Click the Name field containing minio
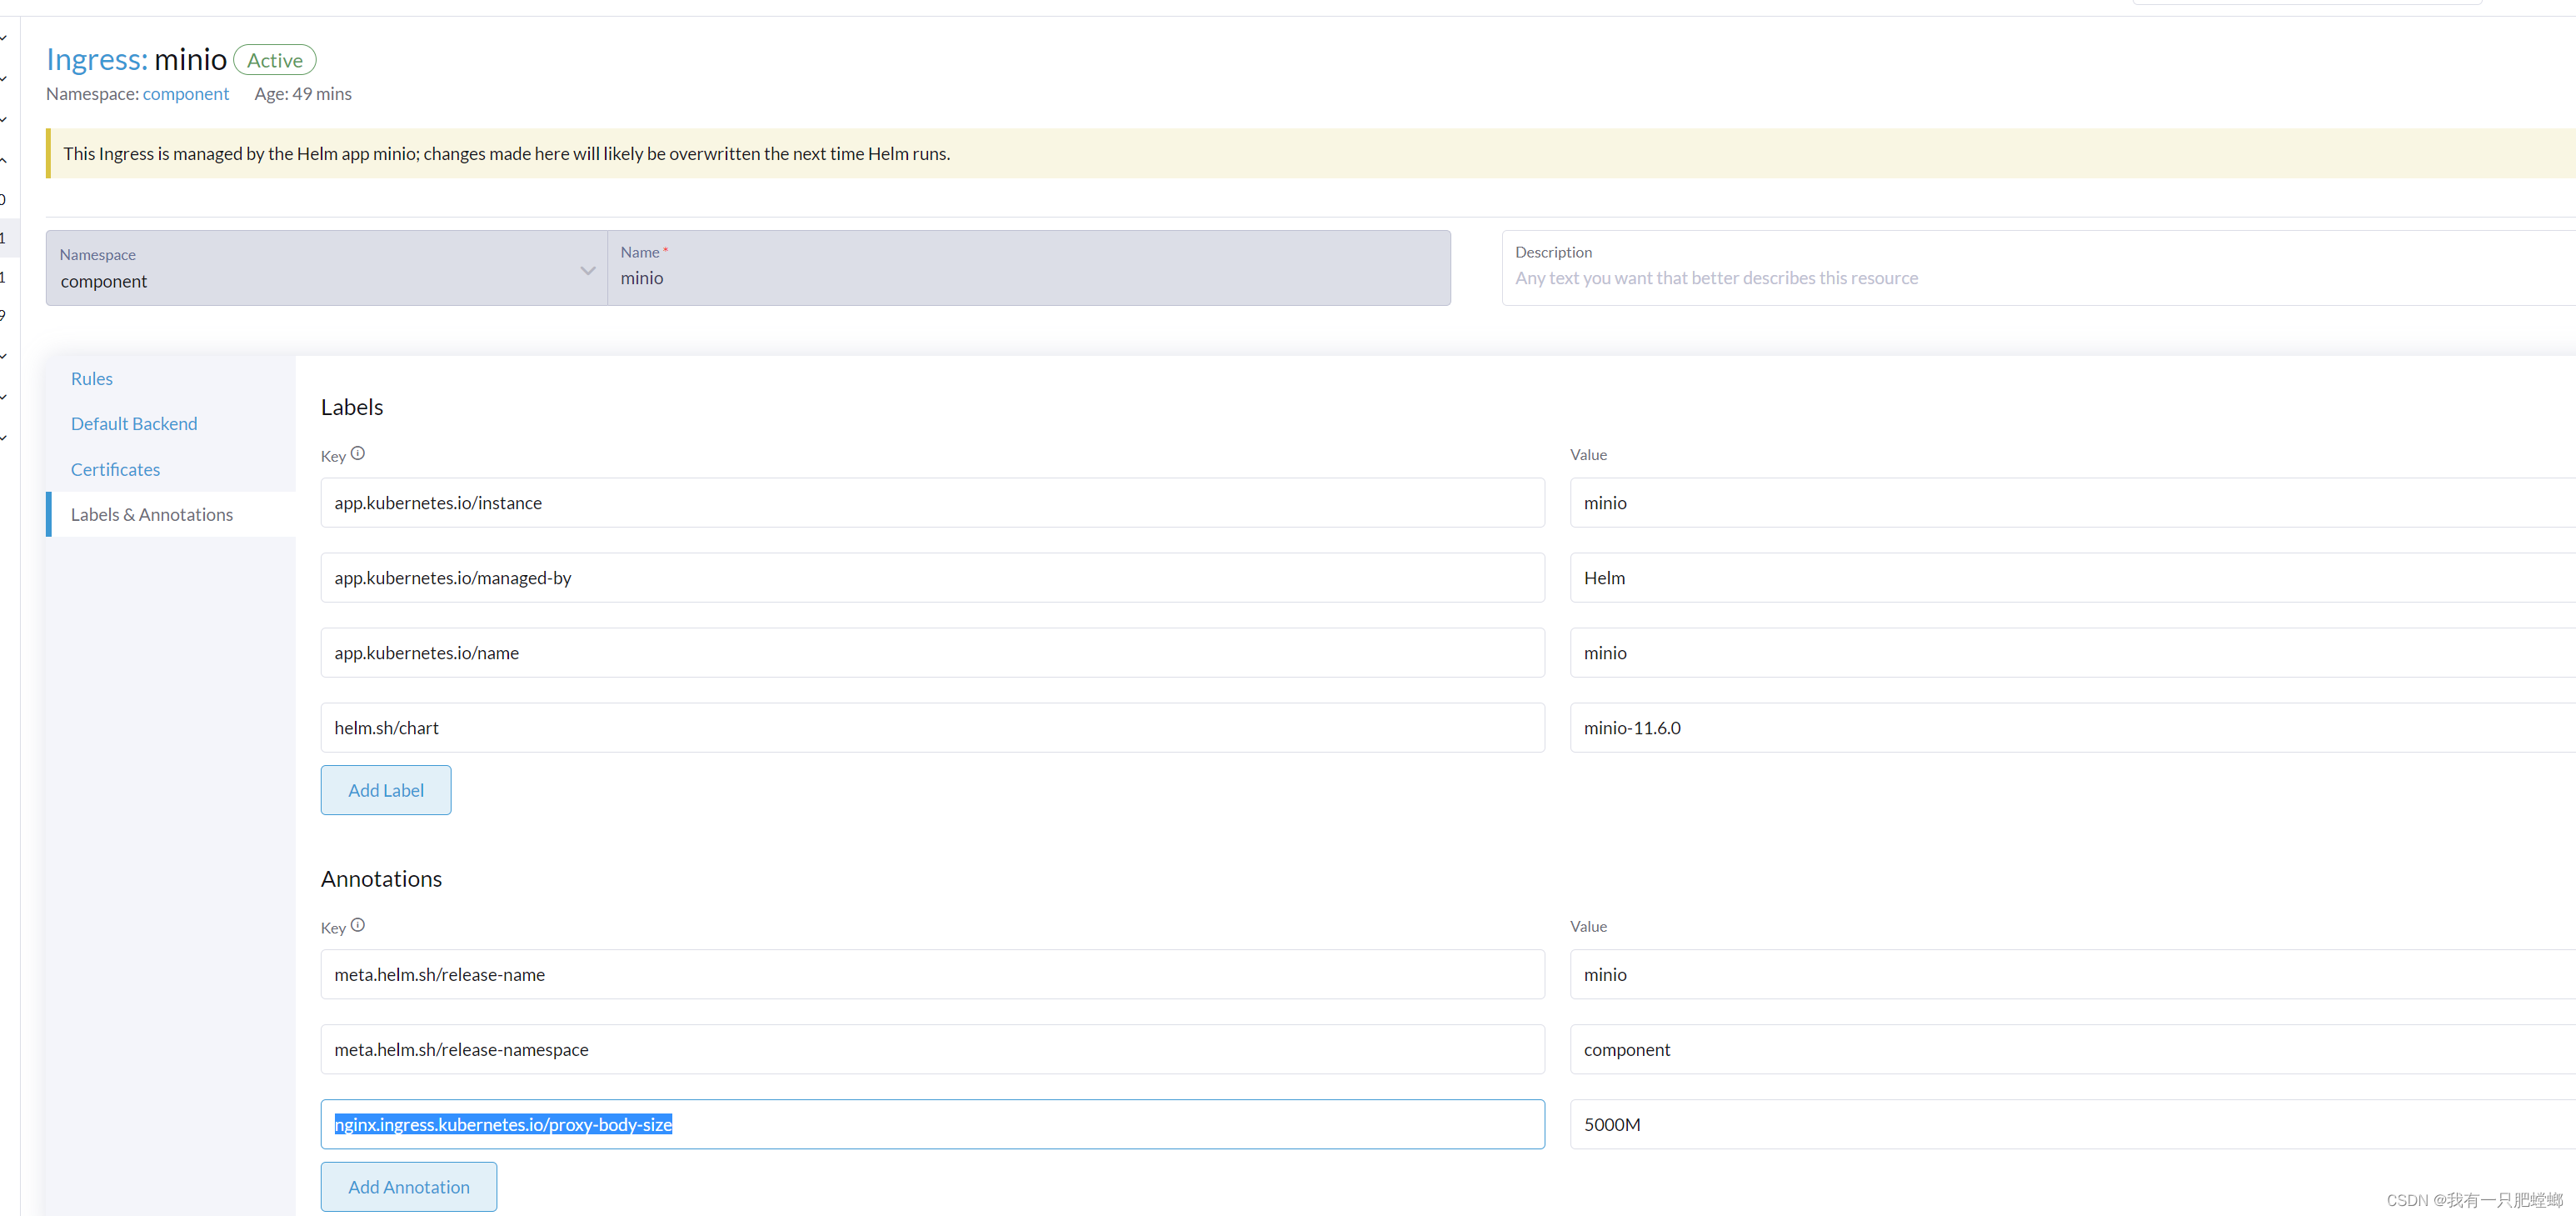This screenshot has height=1216, width=2576. 1028,278
